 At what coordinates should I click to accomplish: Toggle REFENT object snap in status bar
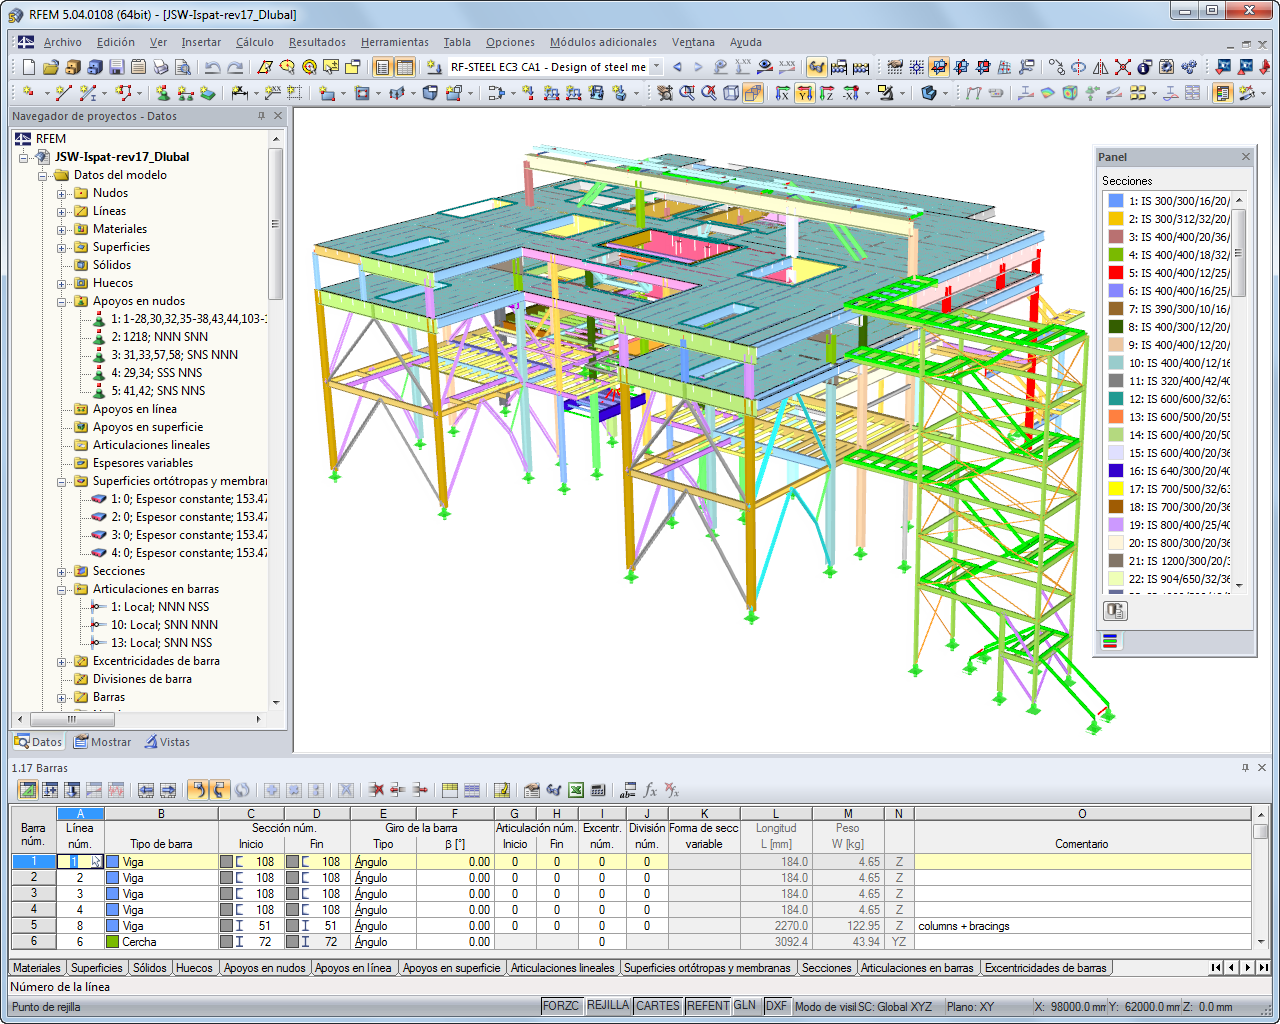coord(708,1006)
